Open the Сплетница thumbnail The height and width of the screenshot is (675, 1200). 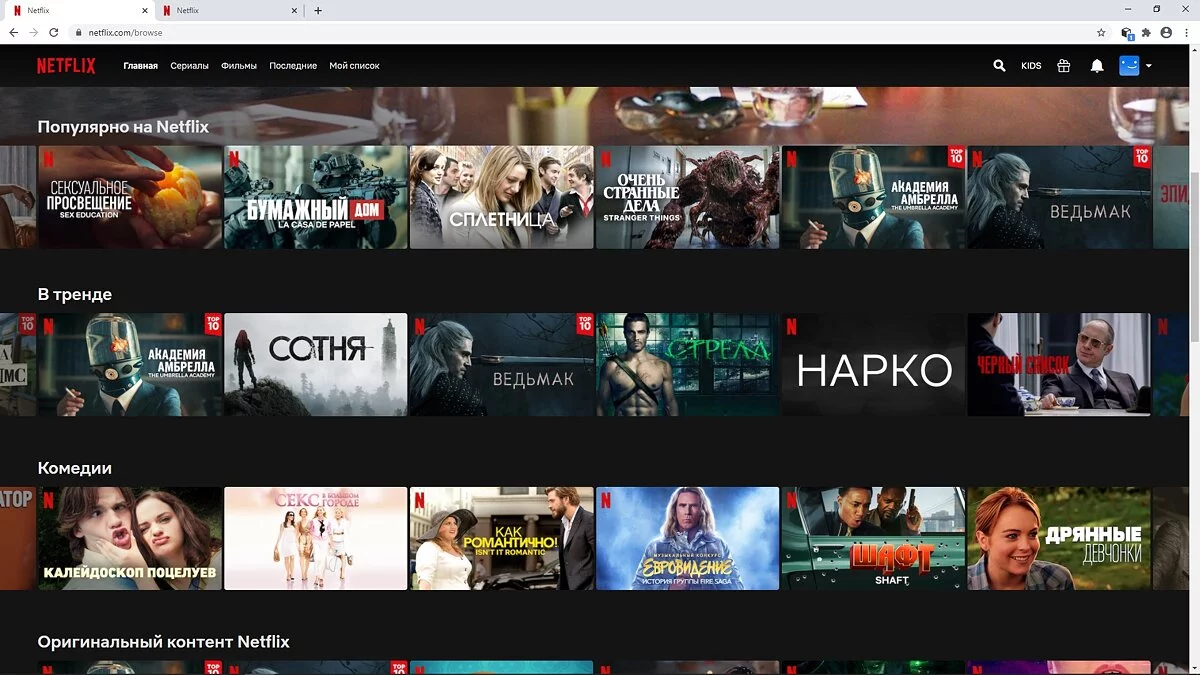click(502, 197)
